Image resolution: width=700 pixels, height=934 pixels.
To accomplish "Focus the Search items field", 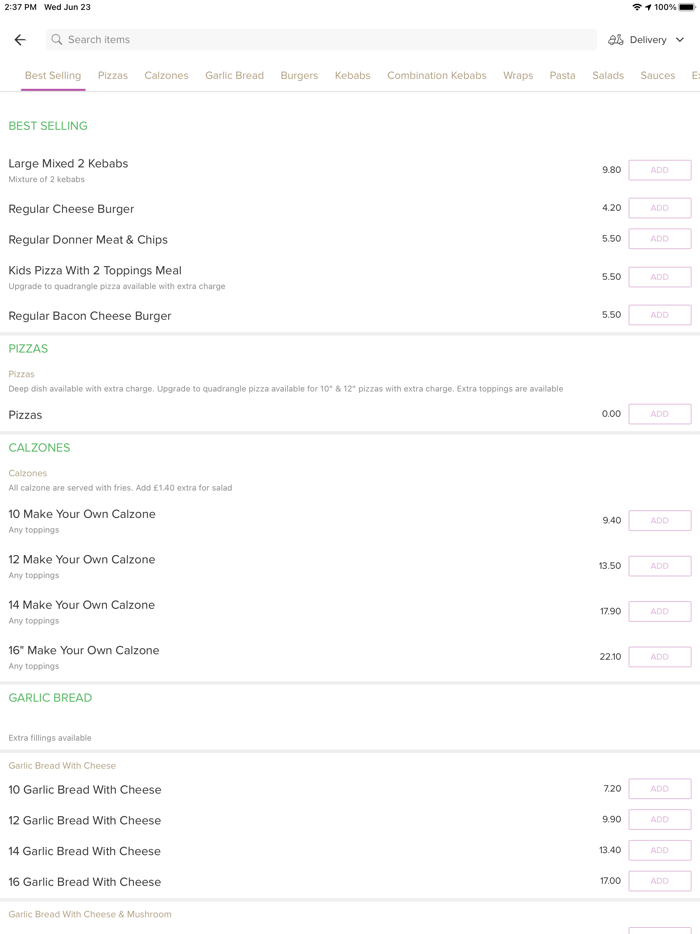I will [320, 40].
